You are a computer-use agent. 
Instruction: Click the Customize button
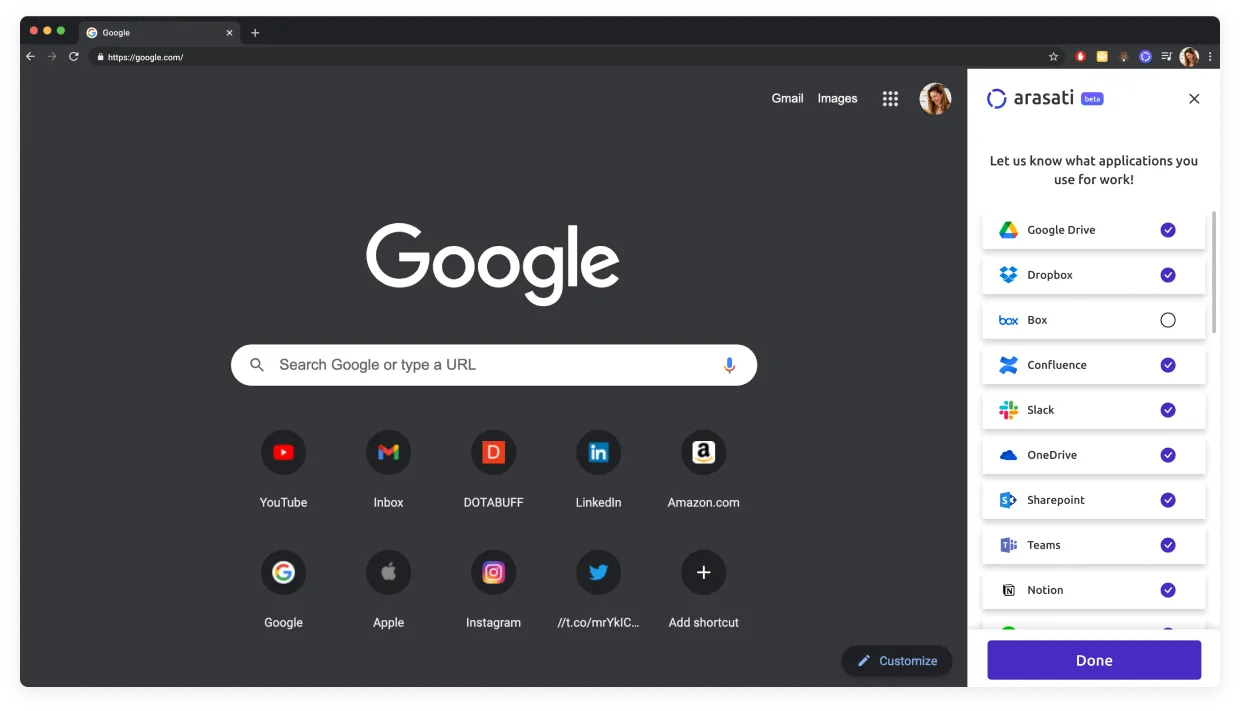[x=897, y=660]
